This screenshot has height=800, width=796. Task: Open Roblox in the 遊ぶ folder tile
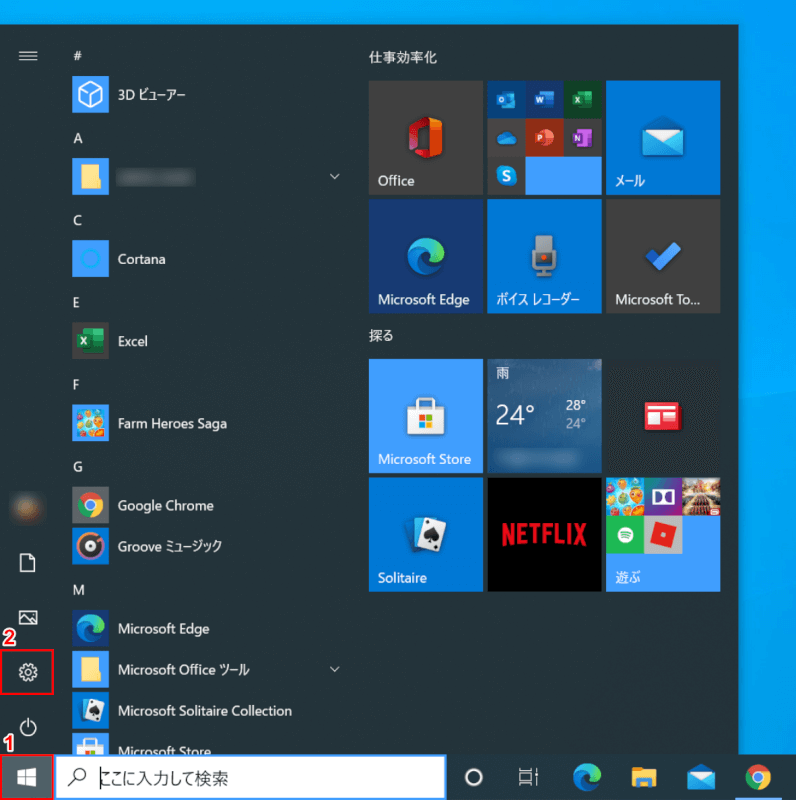coord(663,535)
